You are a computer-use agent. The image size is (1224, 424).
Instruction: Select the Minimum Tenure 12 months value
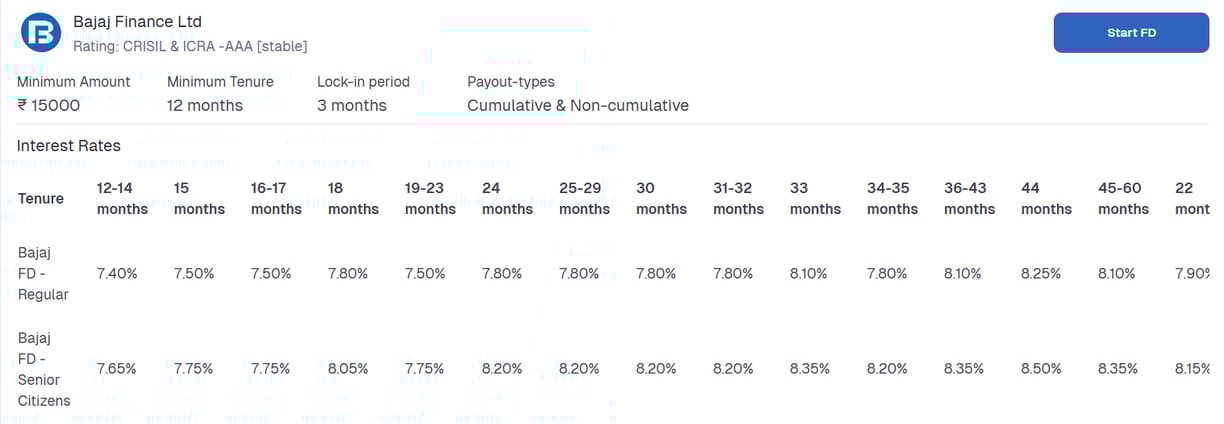205,105
